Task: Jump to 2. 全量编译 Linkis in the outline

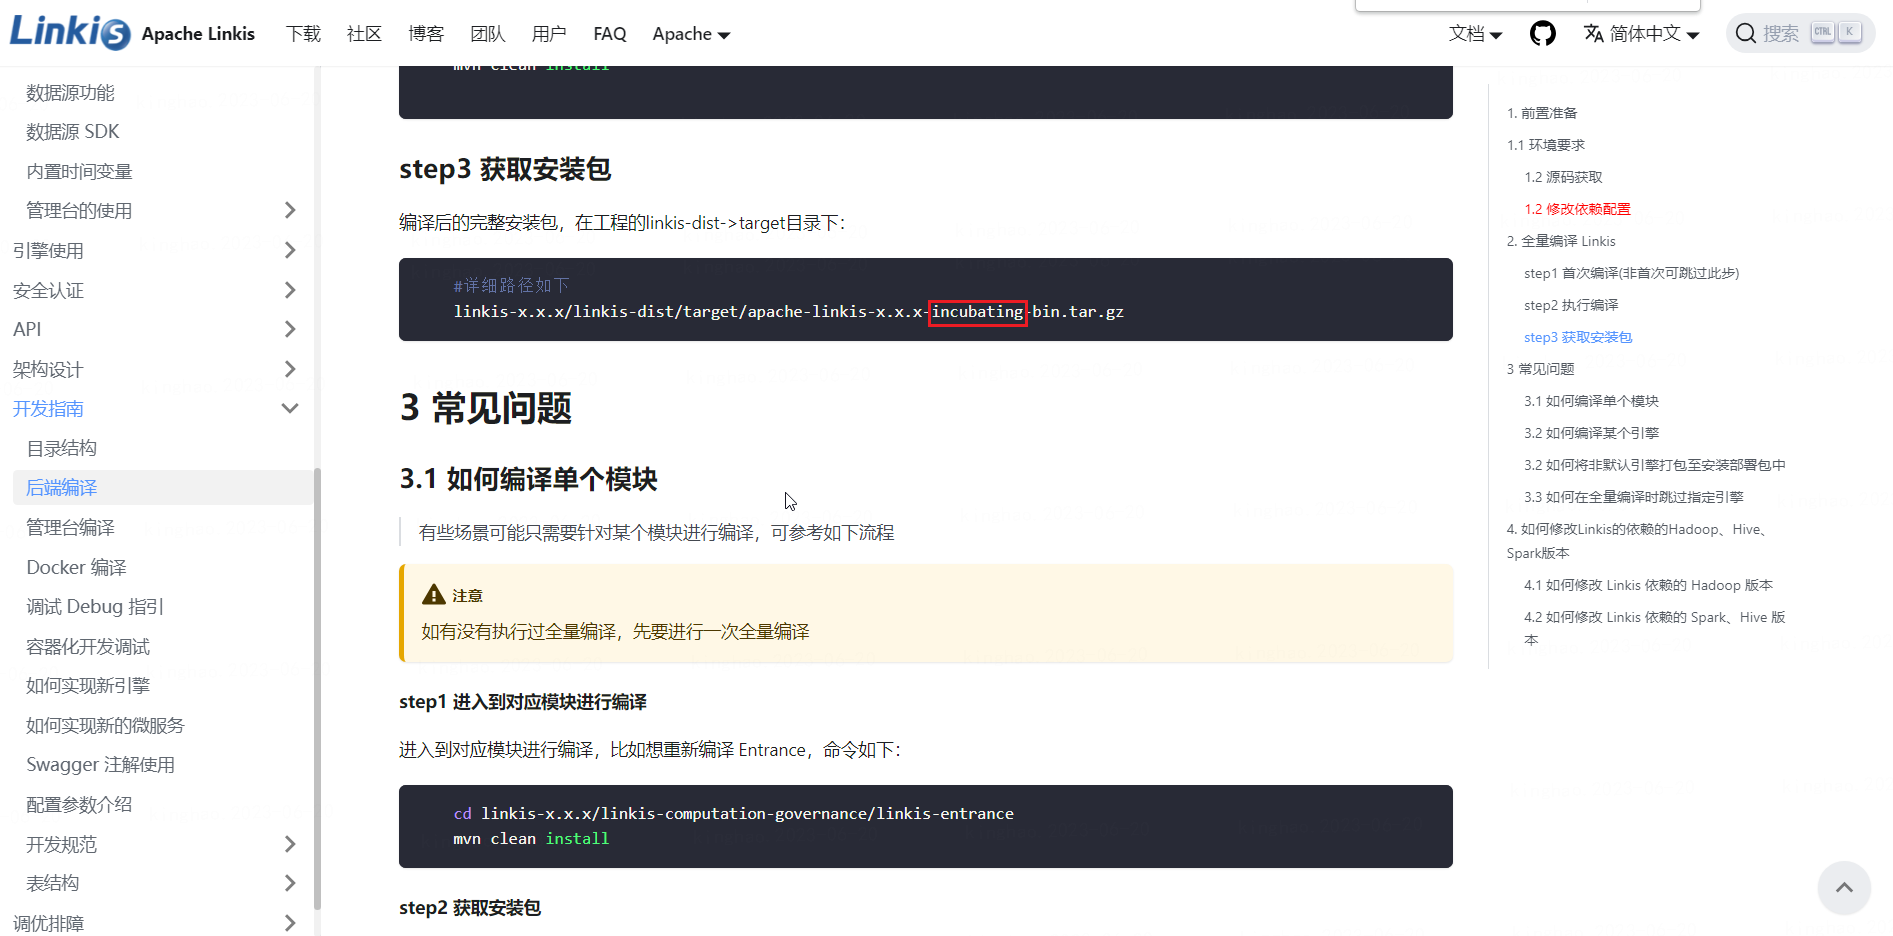Action: [x=1561, y=241]
